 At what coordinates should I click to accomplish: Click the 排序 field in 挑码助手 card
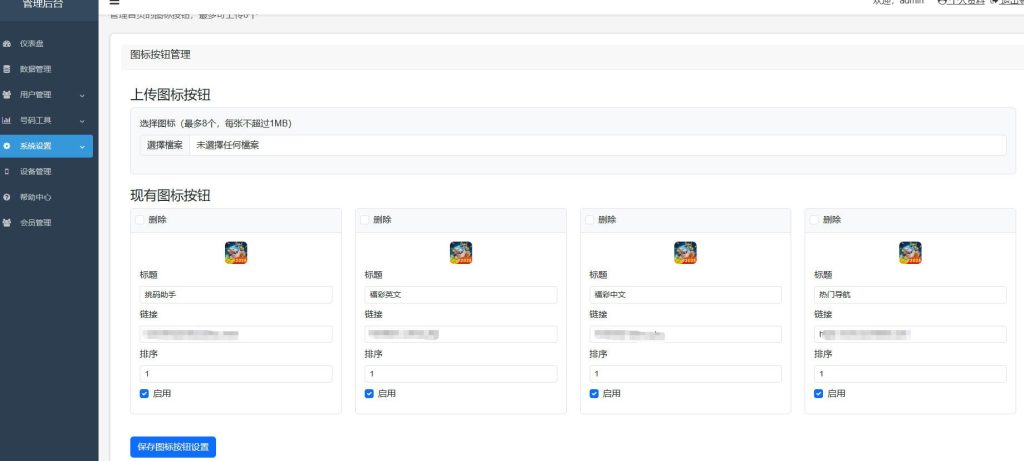click(236, 374)
